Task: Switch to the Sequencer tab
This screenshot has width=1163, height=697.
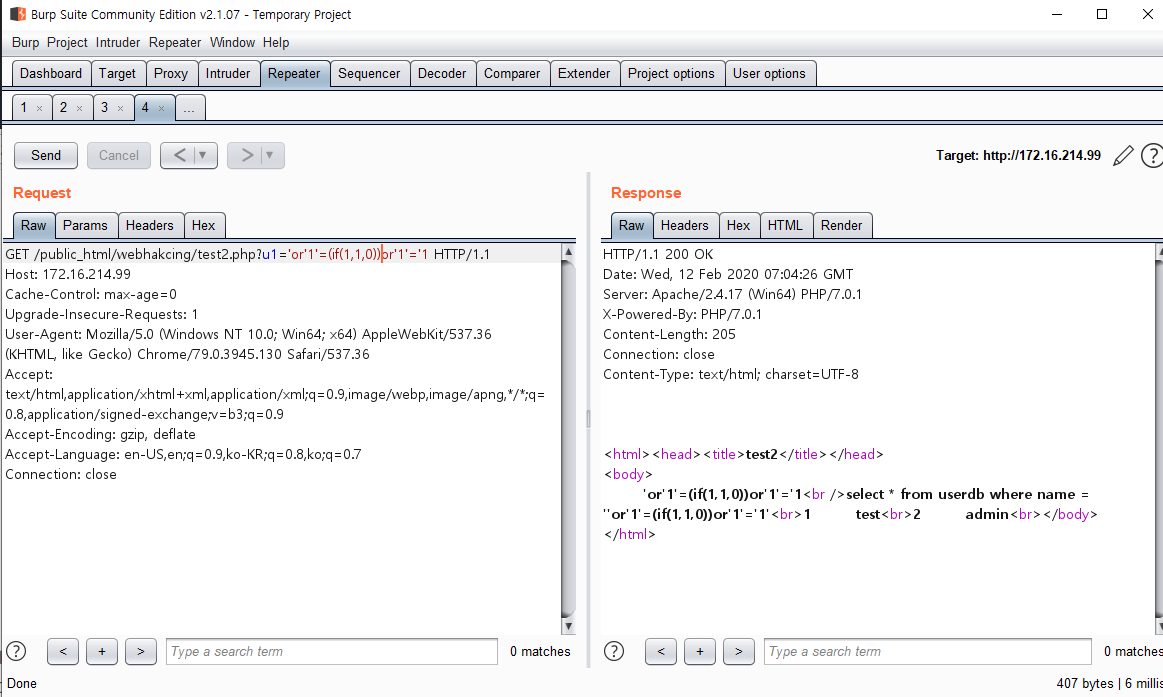Action: click(x=369, y=73)
